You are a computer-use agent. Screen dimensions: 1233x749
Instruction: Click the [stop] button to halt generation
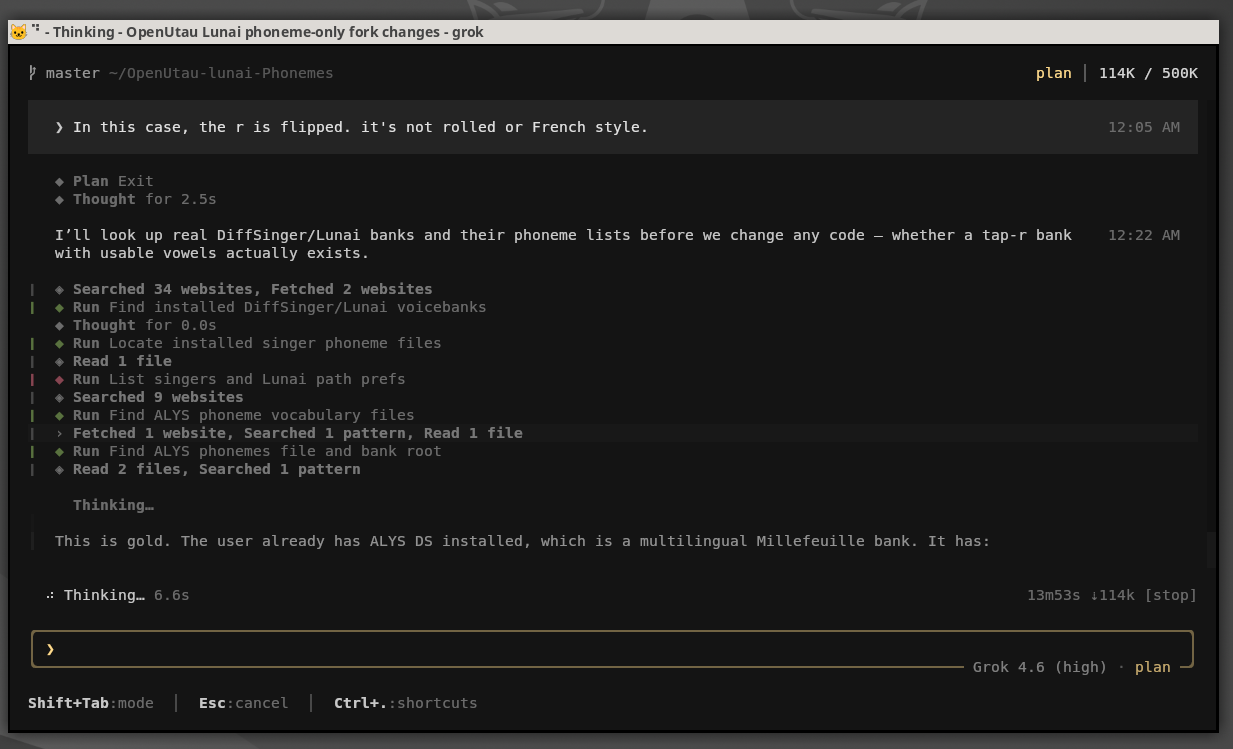[1170, 595]
